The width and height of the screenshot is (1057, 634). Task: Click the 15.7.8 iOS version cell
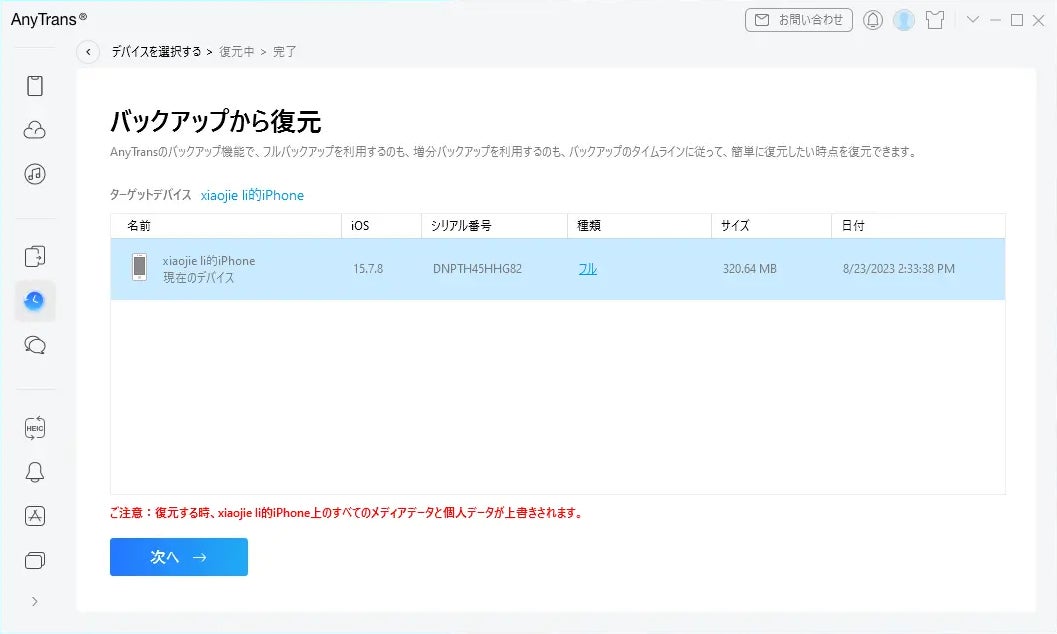tap(368, 269)
